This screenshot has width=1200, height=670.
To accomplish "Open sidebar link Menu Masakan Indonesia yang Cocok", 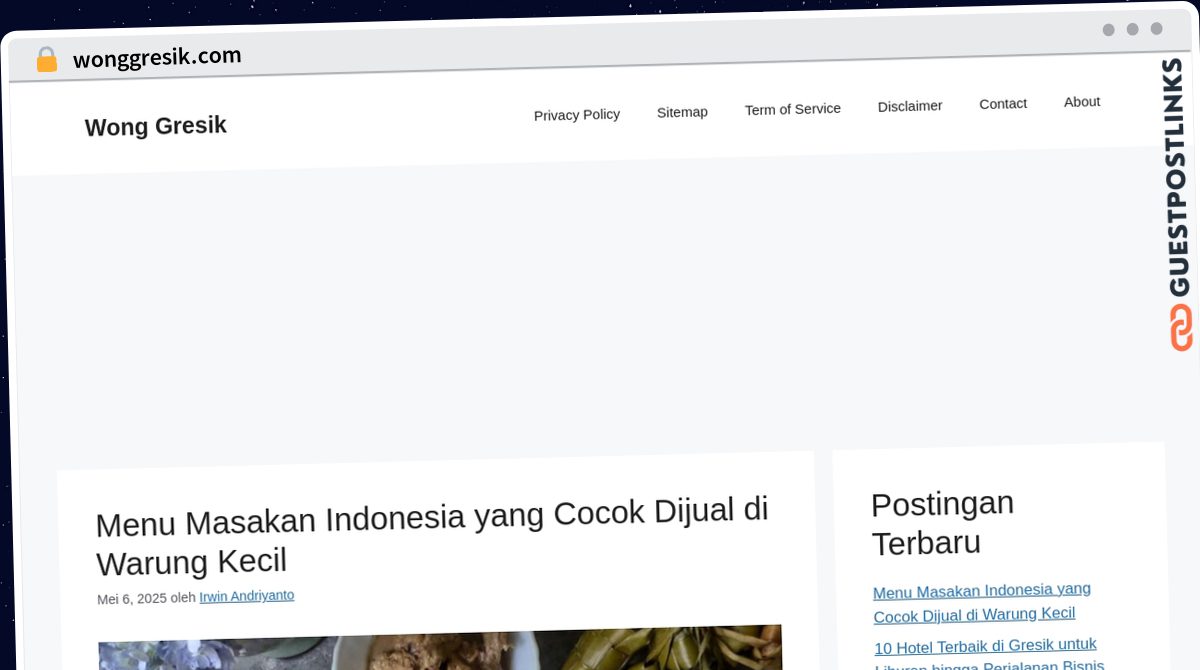I will pyautogui.click(x=982, y=602).
